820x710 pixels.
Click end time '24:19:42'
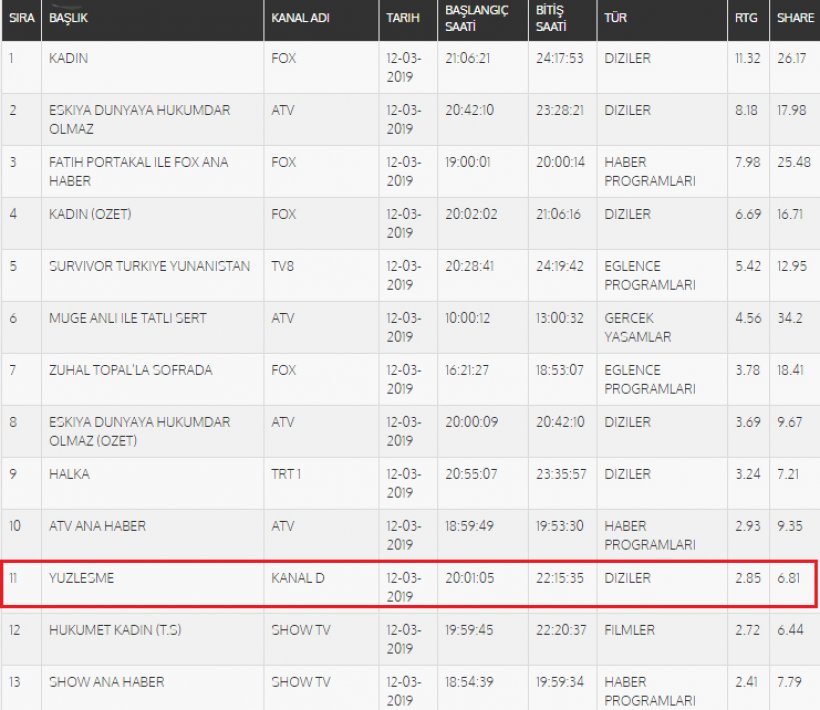[560, 266]
